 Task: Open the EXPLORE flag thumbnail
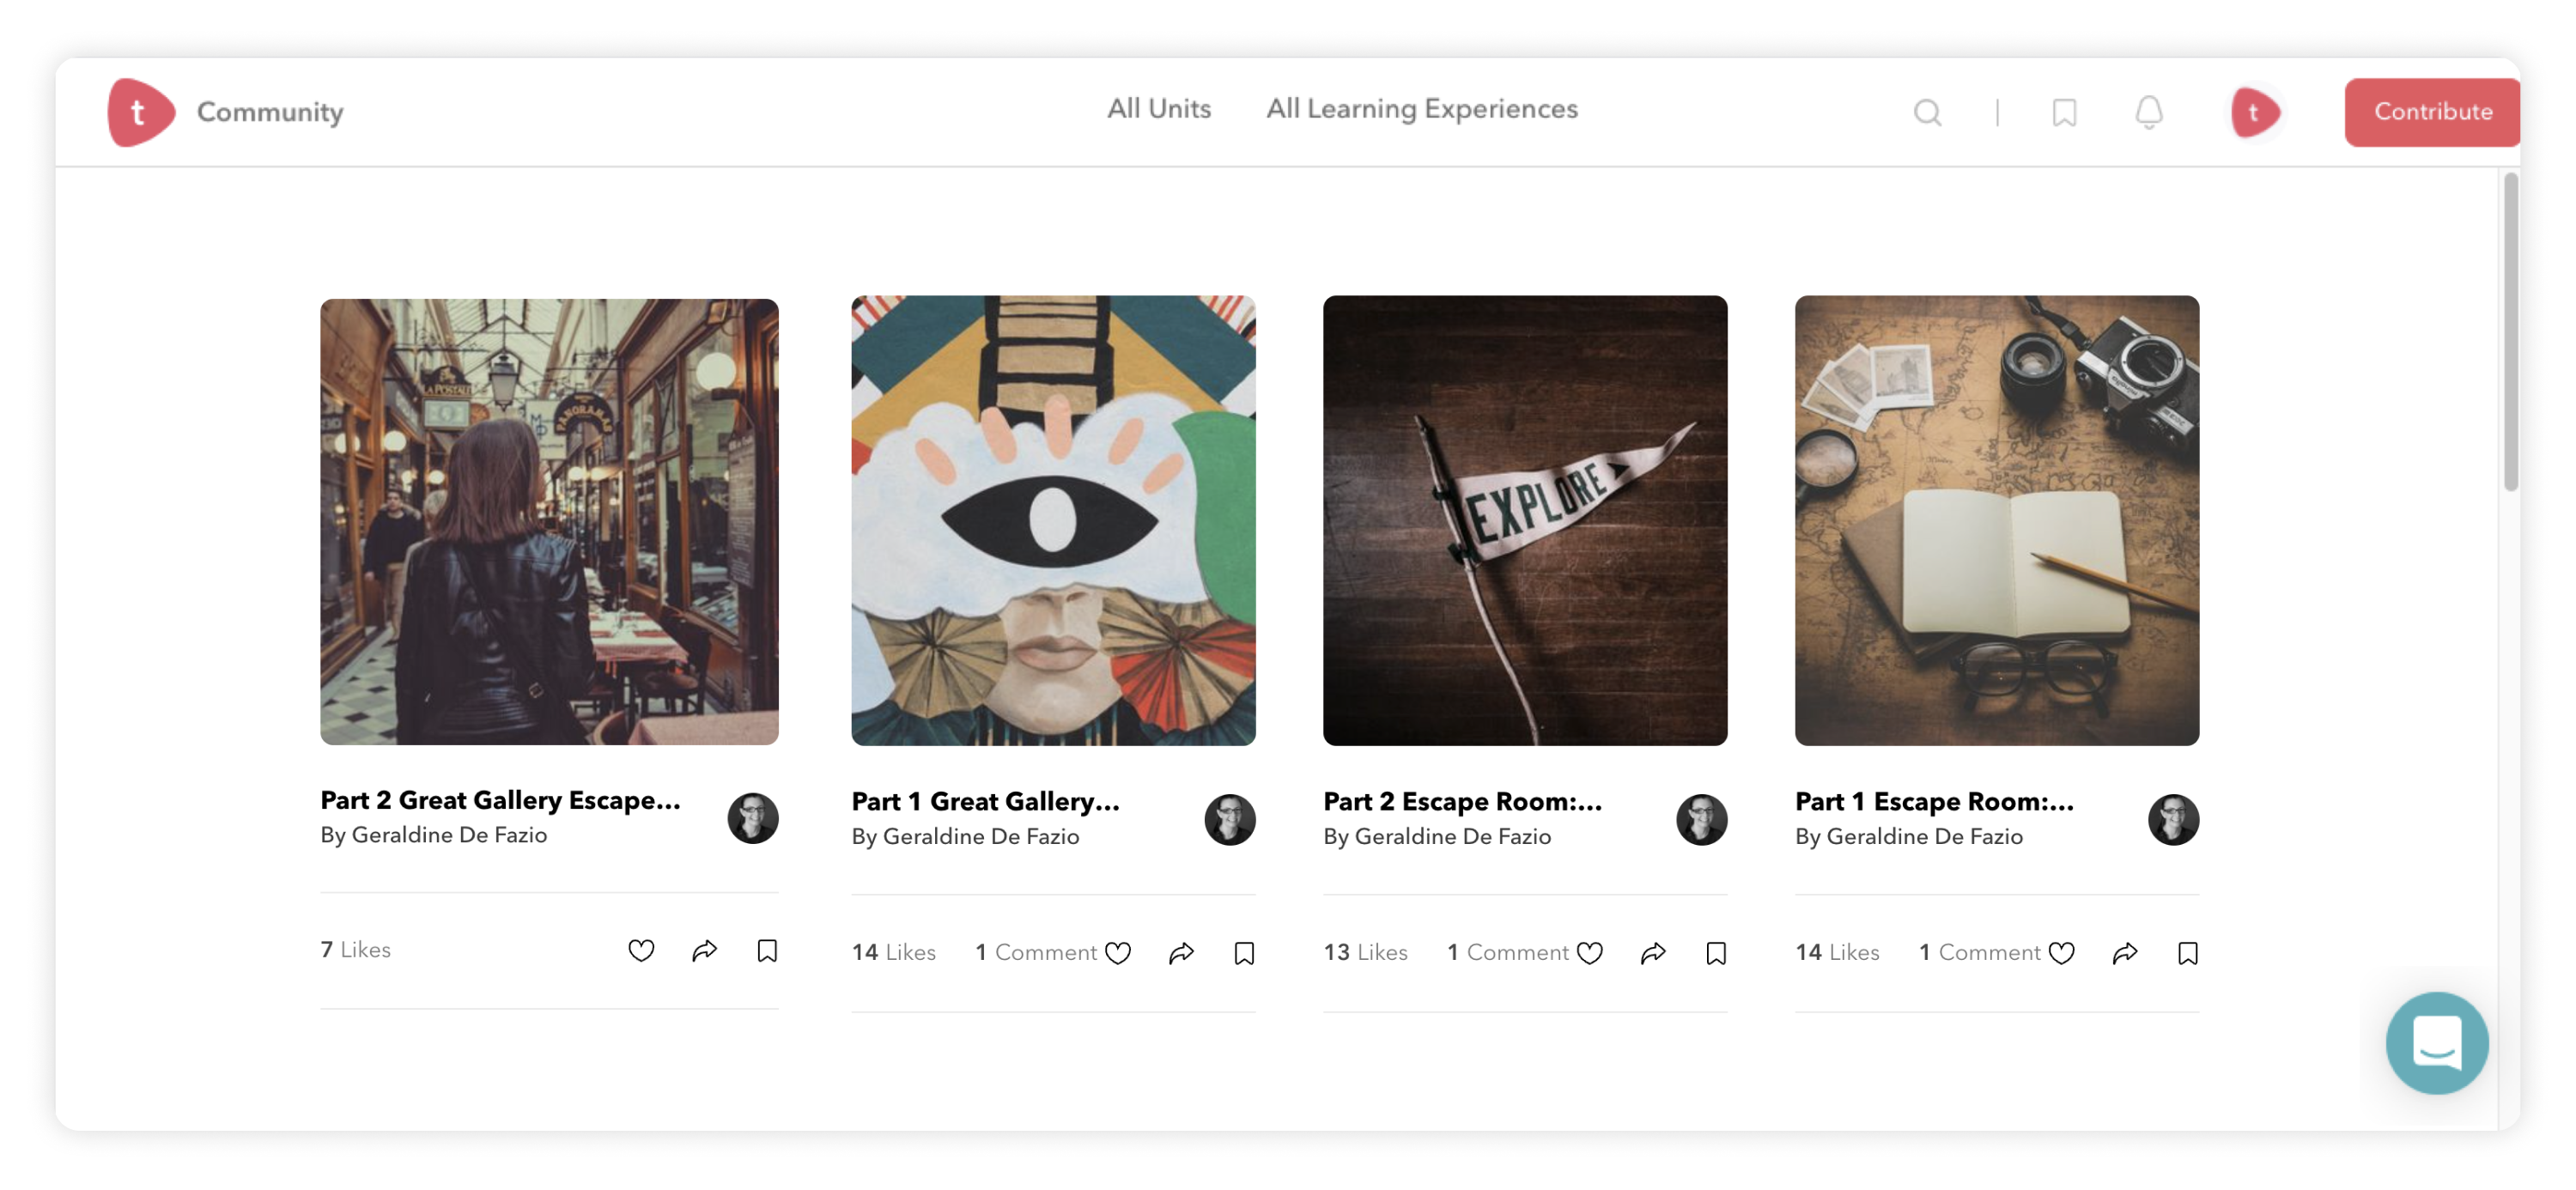[1524, 520]
